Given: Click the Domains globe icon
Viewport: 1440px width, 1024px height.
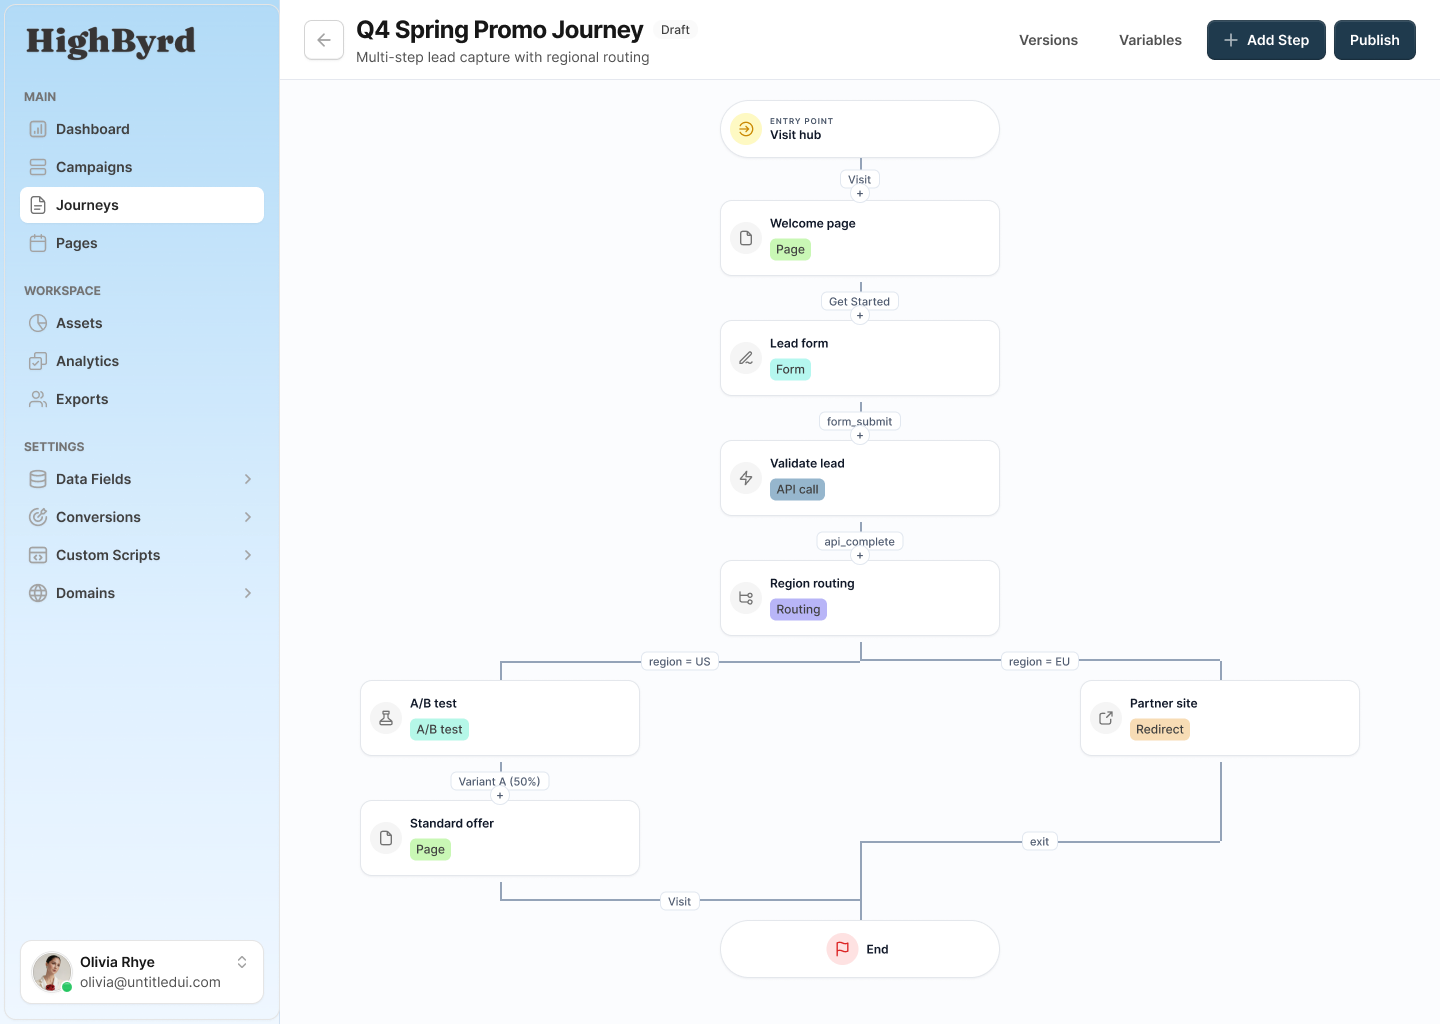Looking at the screenshot, I should click(38, 593).
